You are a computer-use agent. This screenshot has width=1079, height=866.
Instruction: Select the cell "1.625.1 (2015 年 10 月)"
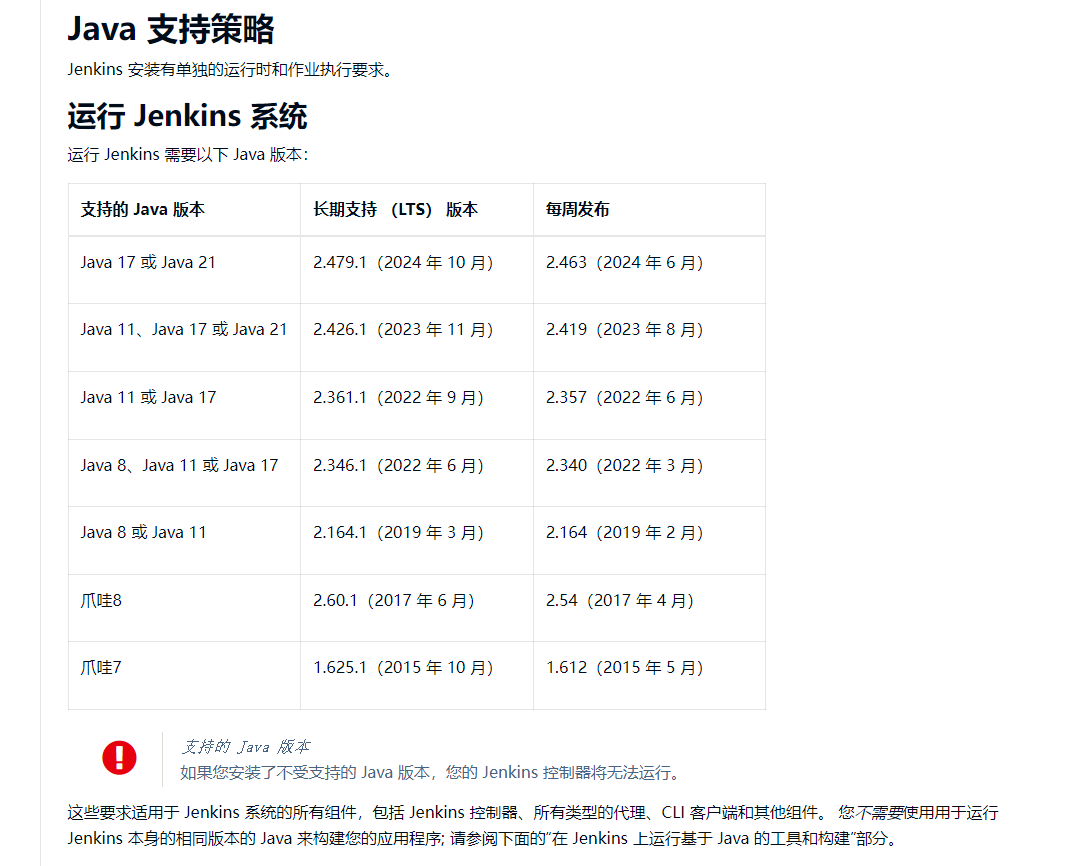(x=417, y=675)
